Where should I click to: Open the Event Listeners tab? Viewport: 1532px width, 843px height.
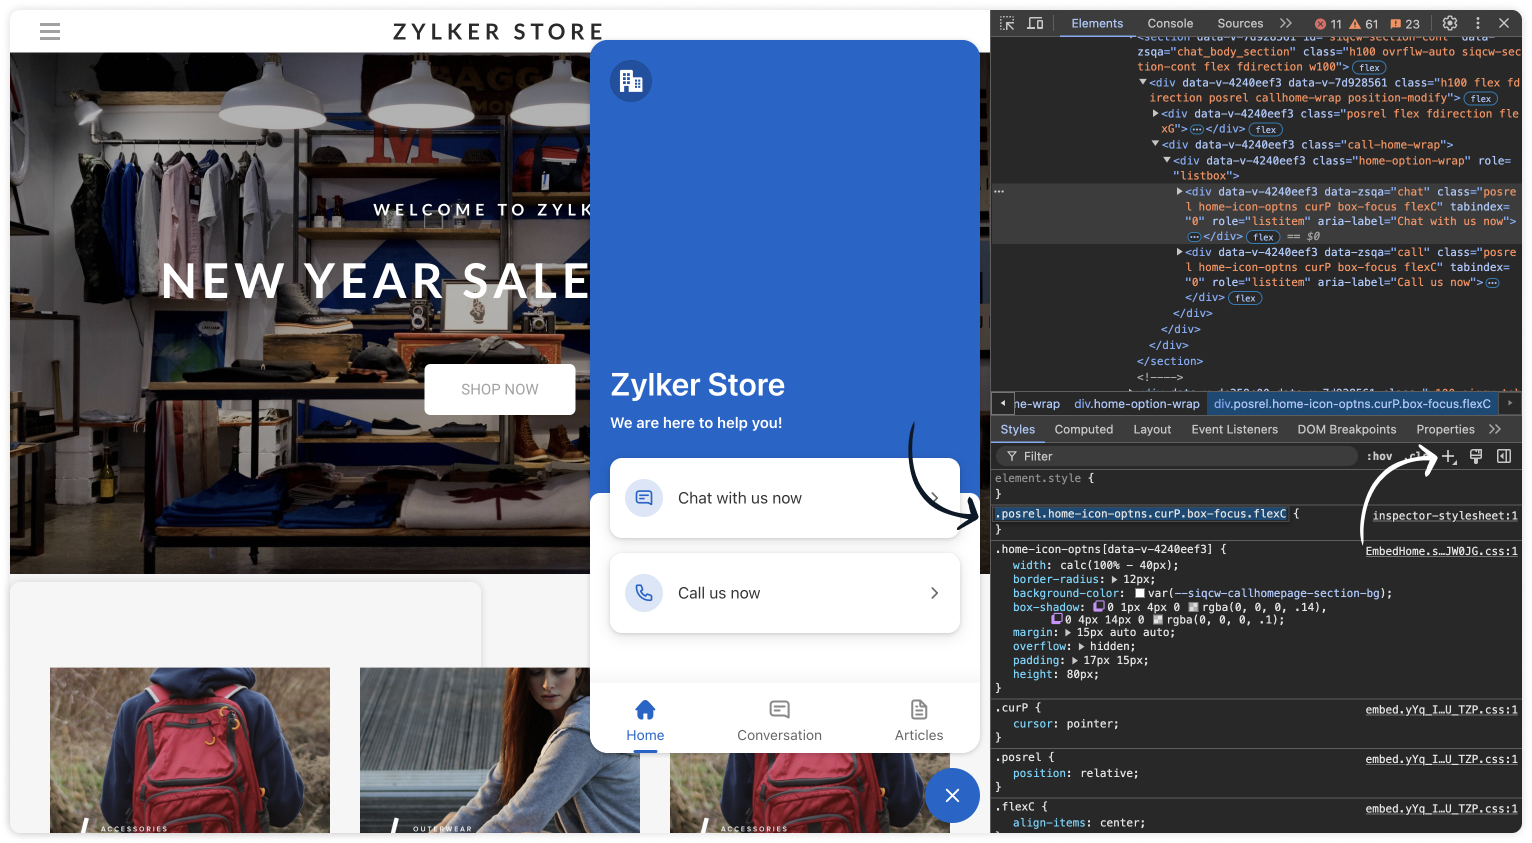[1235, 429]
